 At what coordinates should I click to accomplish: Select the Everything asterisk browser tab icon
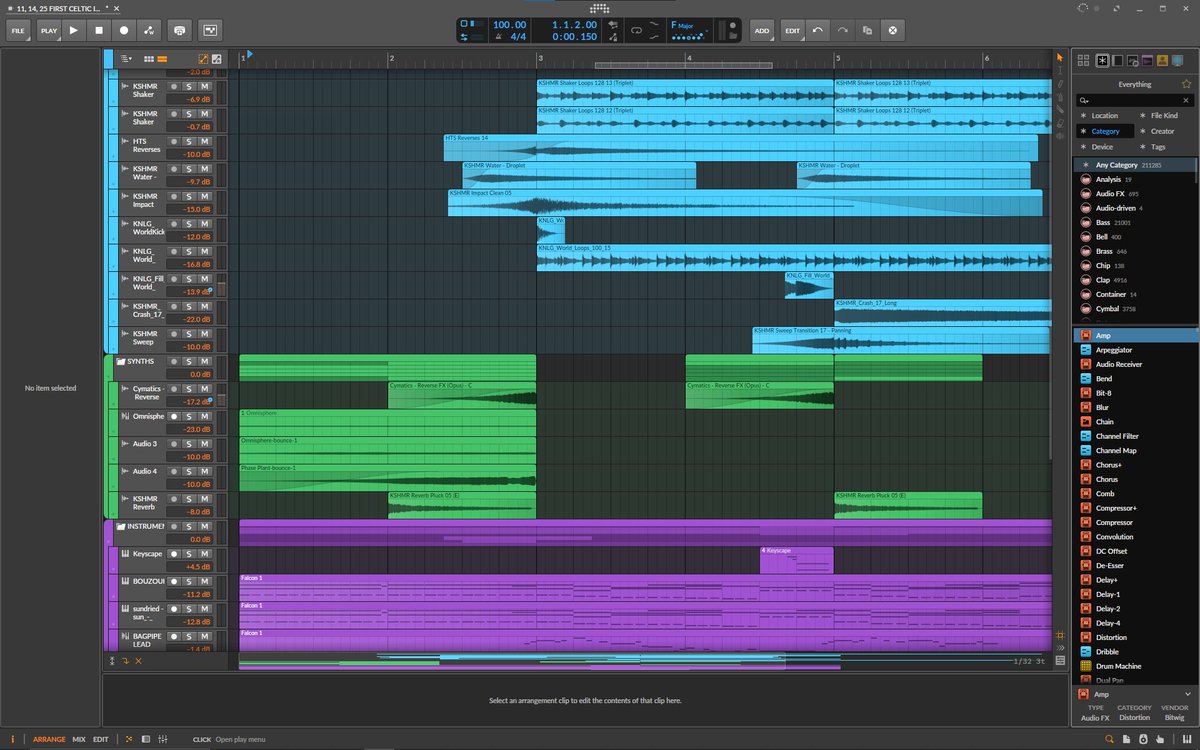[x=1101, y=61]
